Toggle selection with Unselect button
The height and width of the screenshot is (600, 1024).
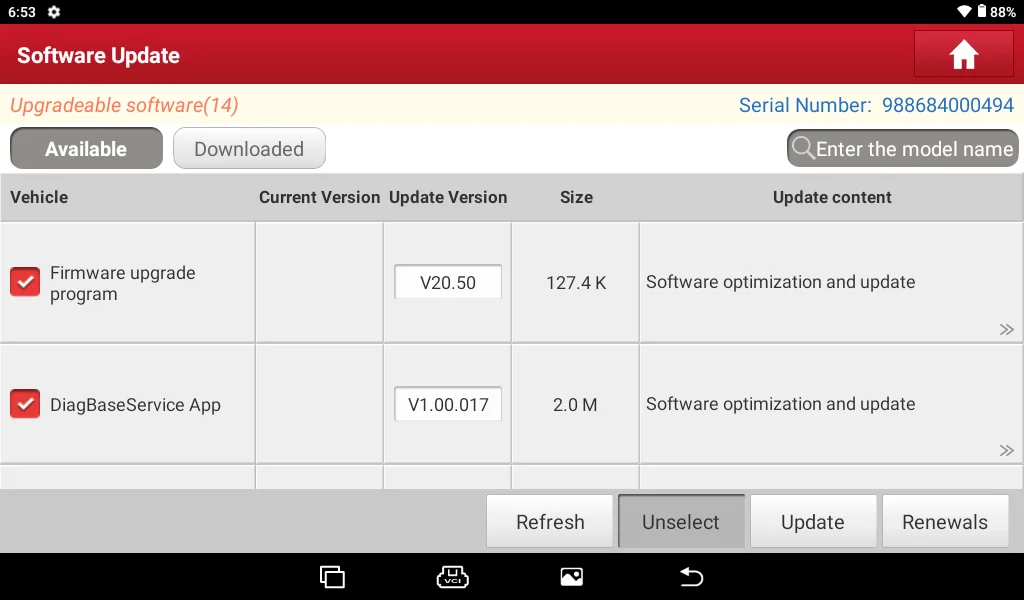coord(681,522)
